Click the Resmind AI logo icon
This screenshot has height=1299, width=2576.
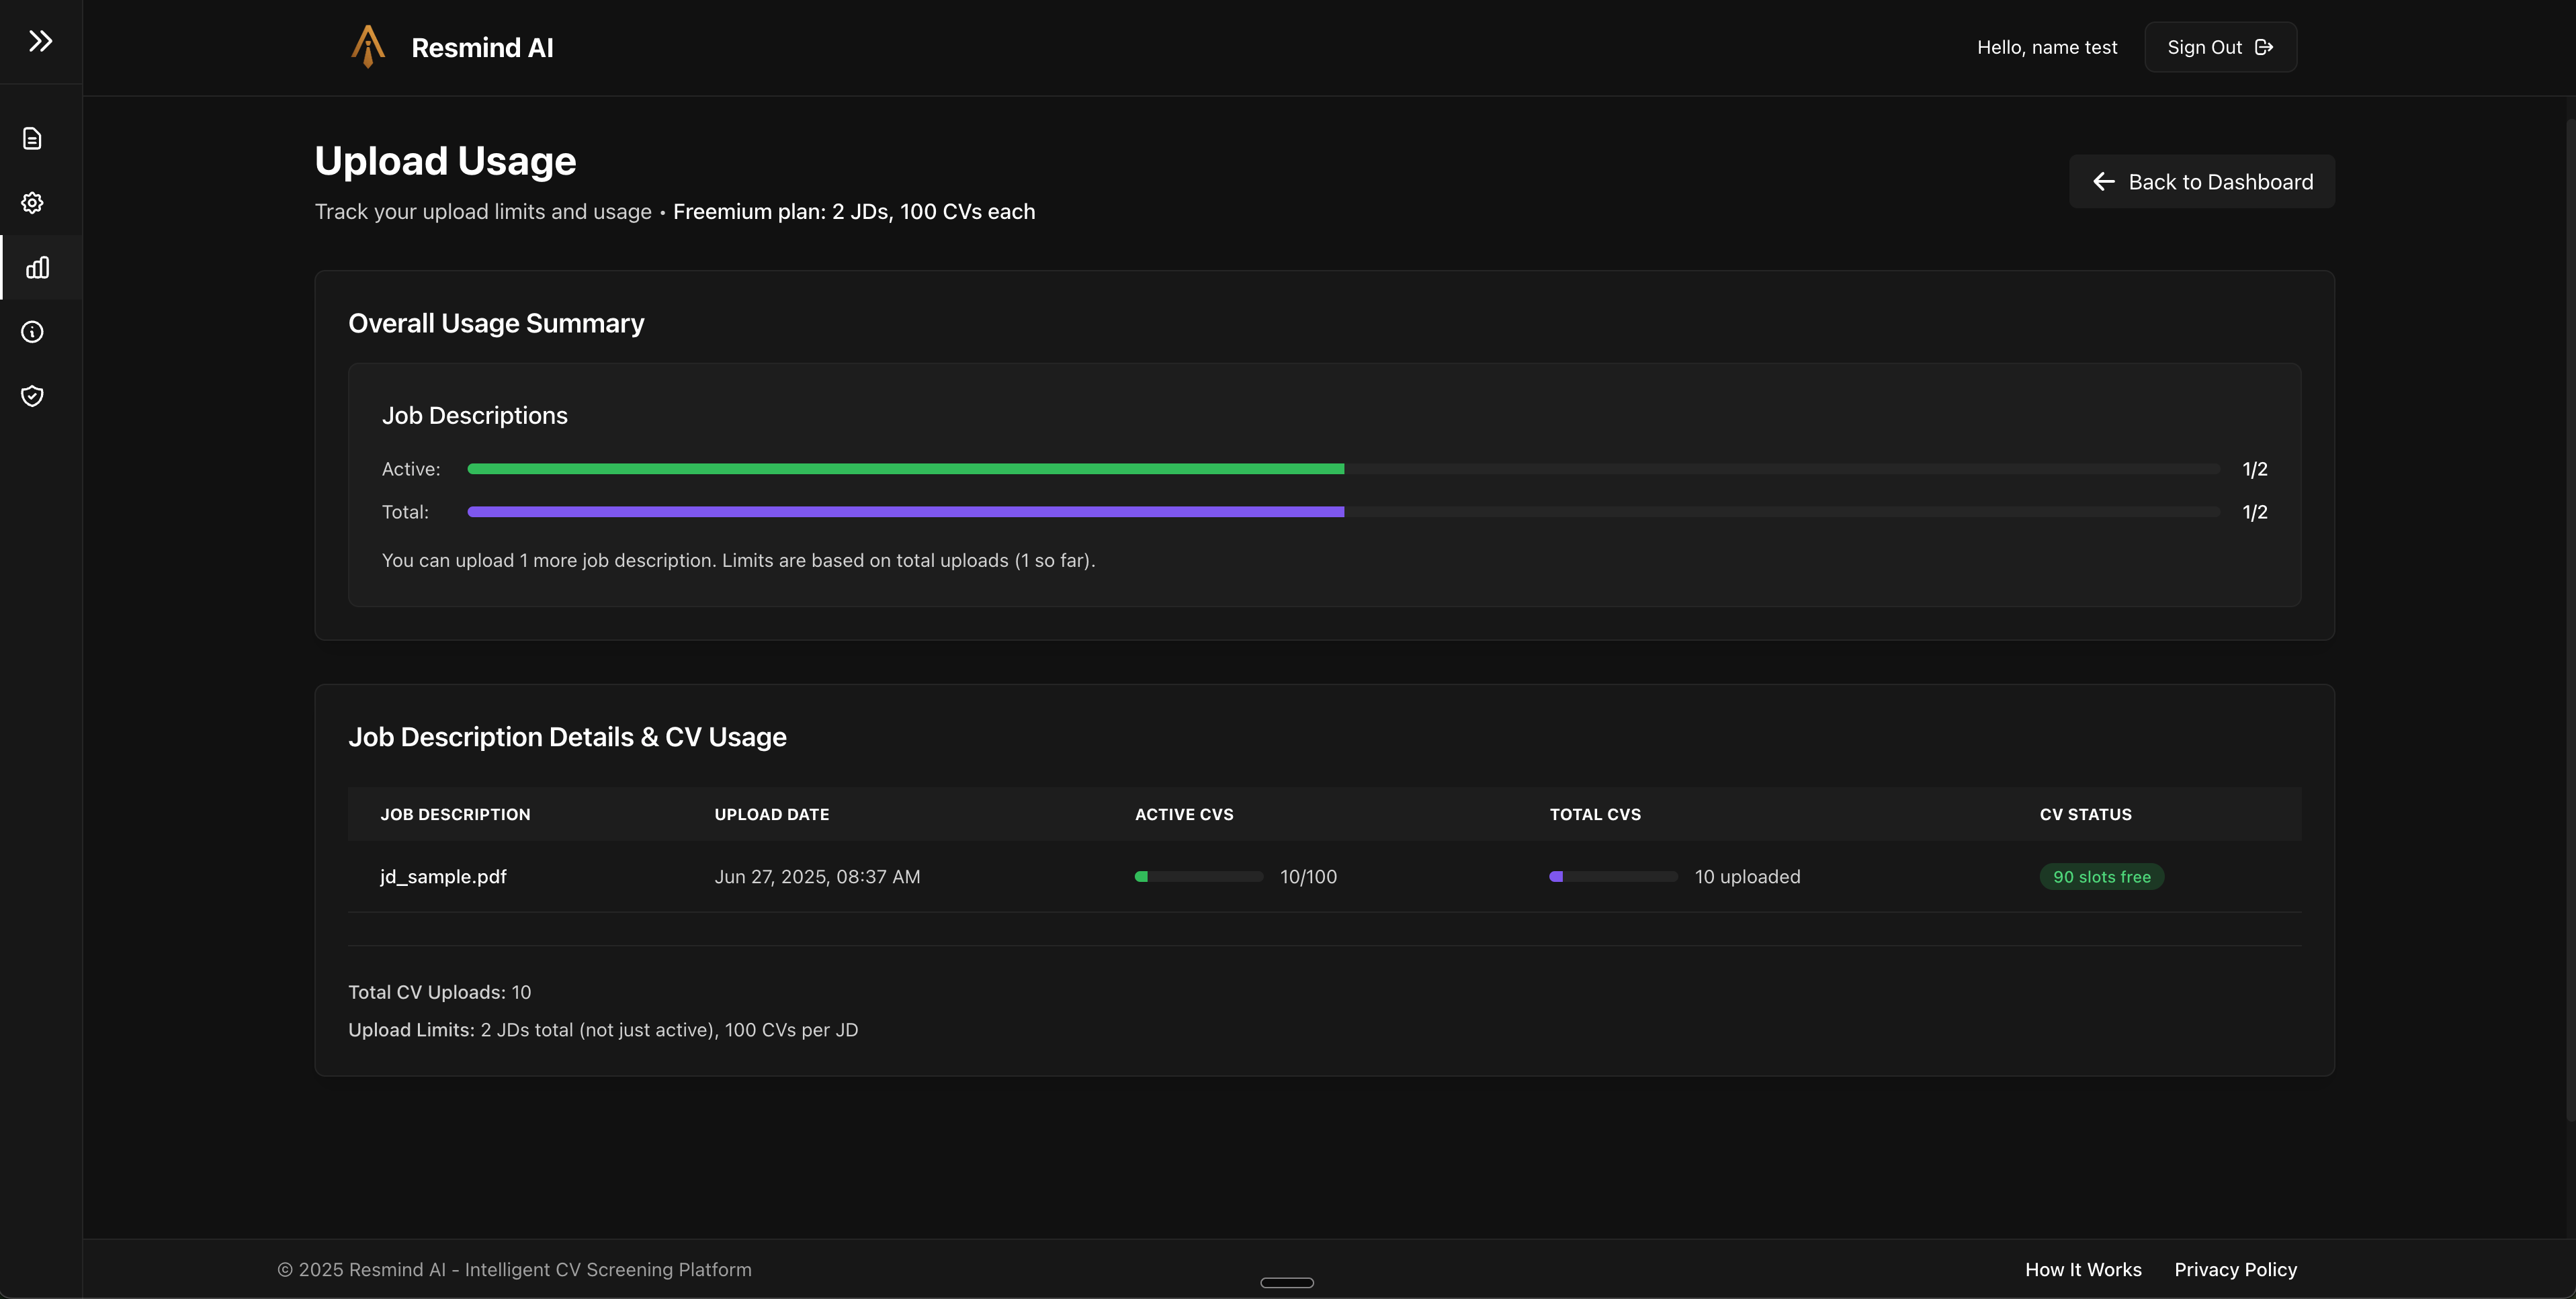(368, 47)
